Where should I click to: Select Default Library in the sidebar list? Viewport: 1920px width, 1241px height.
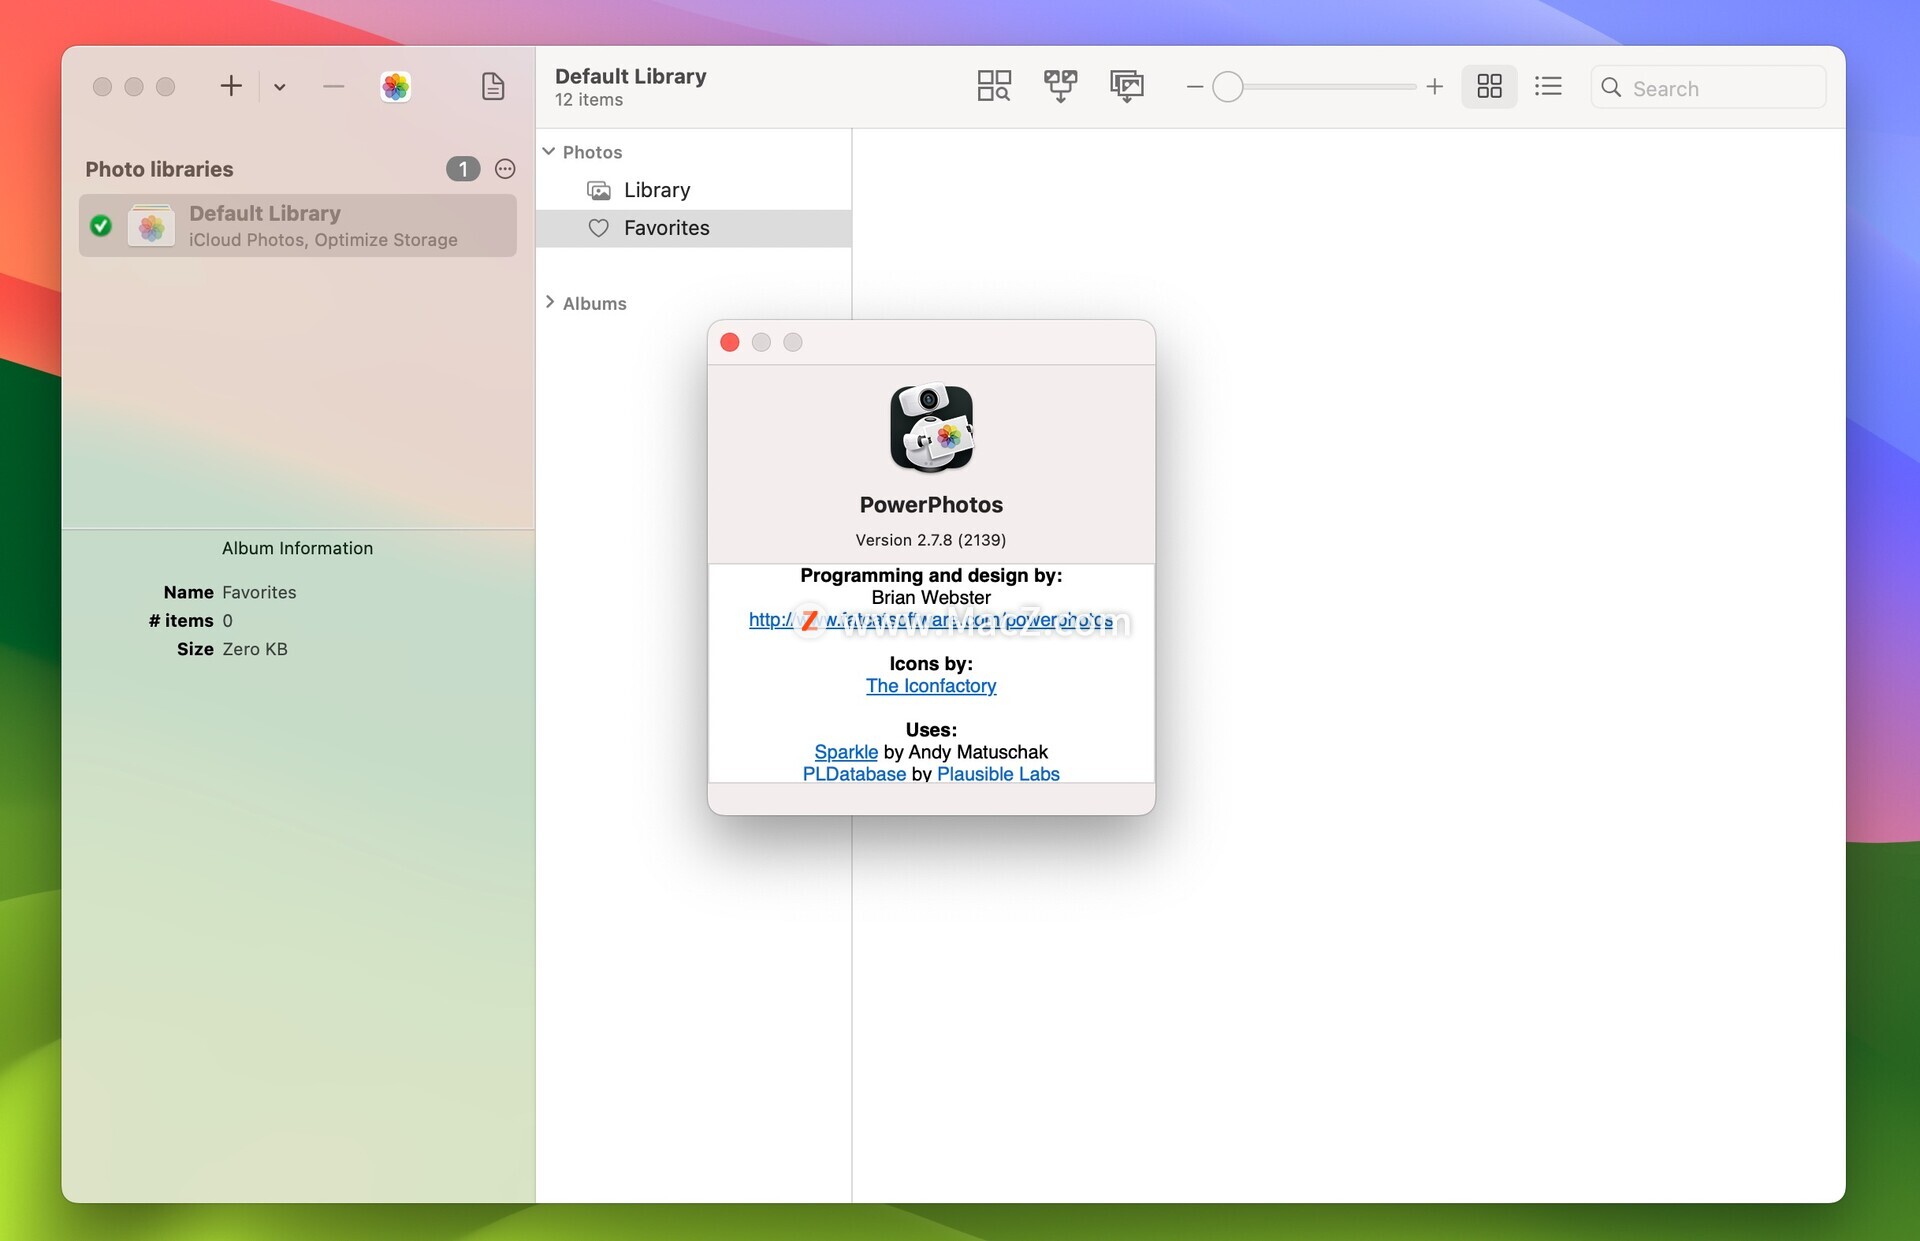[x=298, y=226]
